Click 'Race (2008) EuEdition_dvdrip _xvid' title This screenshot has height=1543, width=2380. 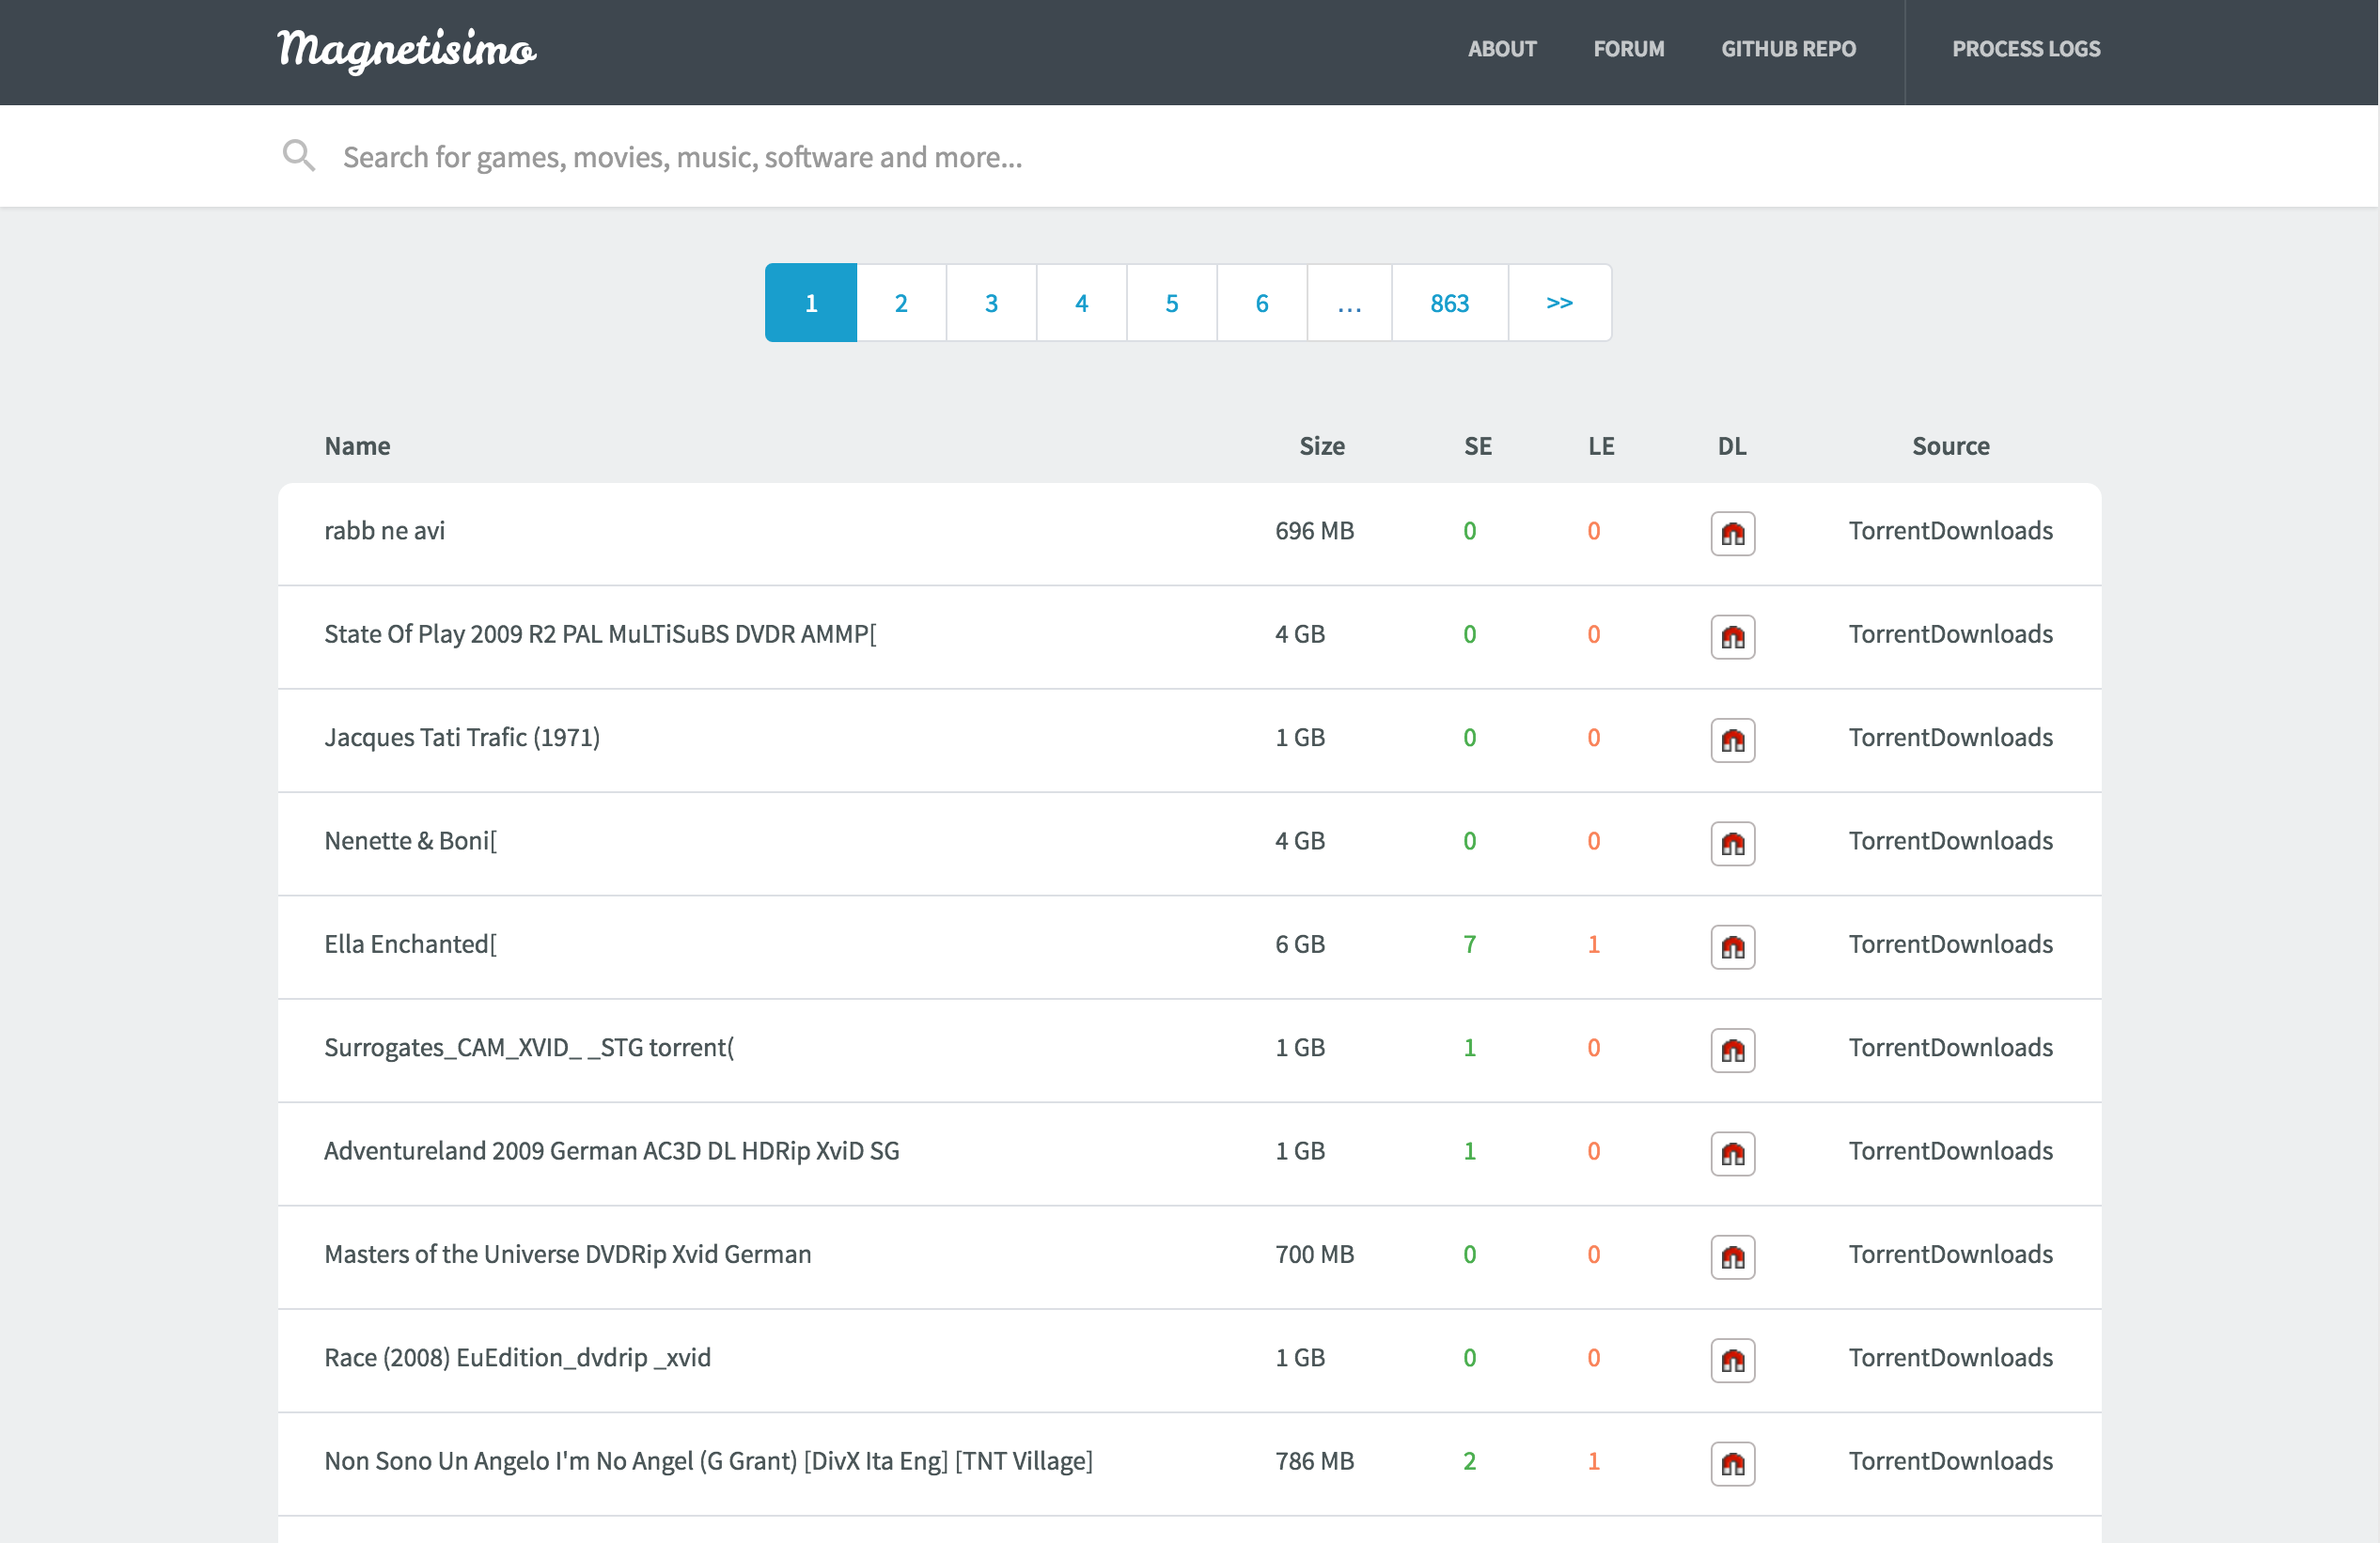pyautogui.click(x=518, y=1357)
